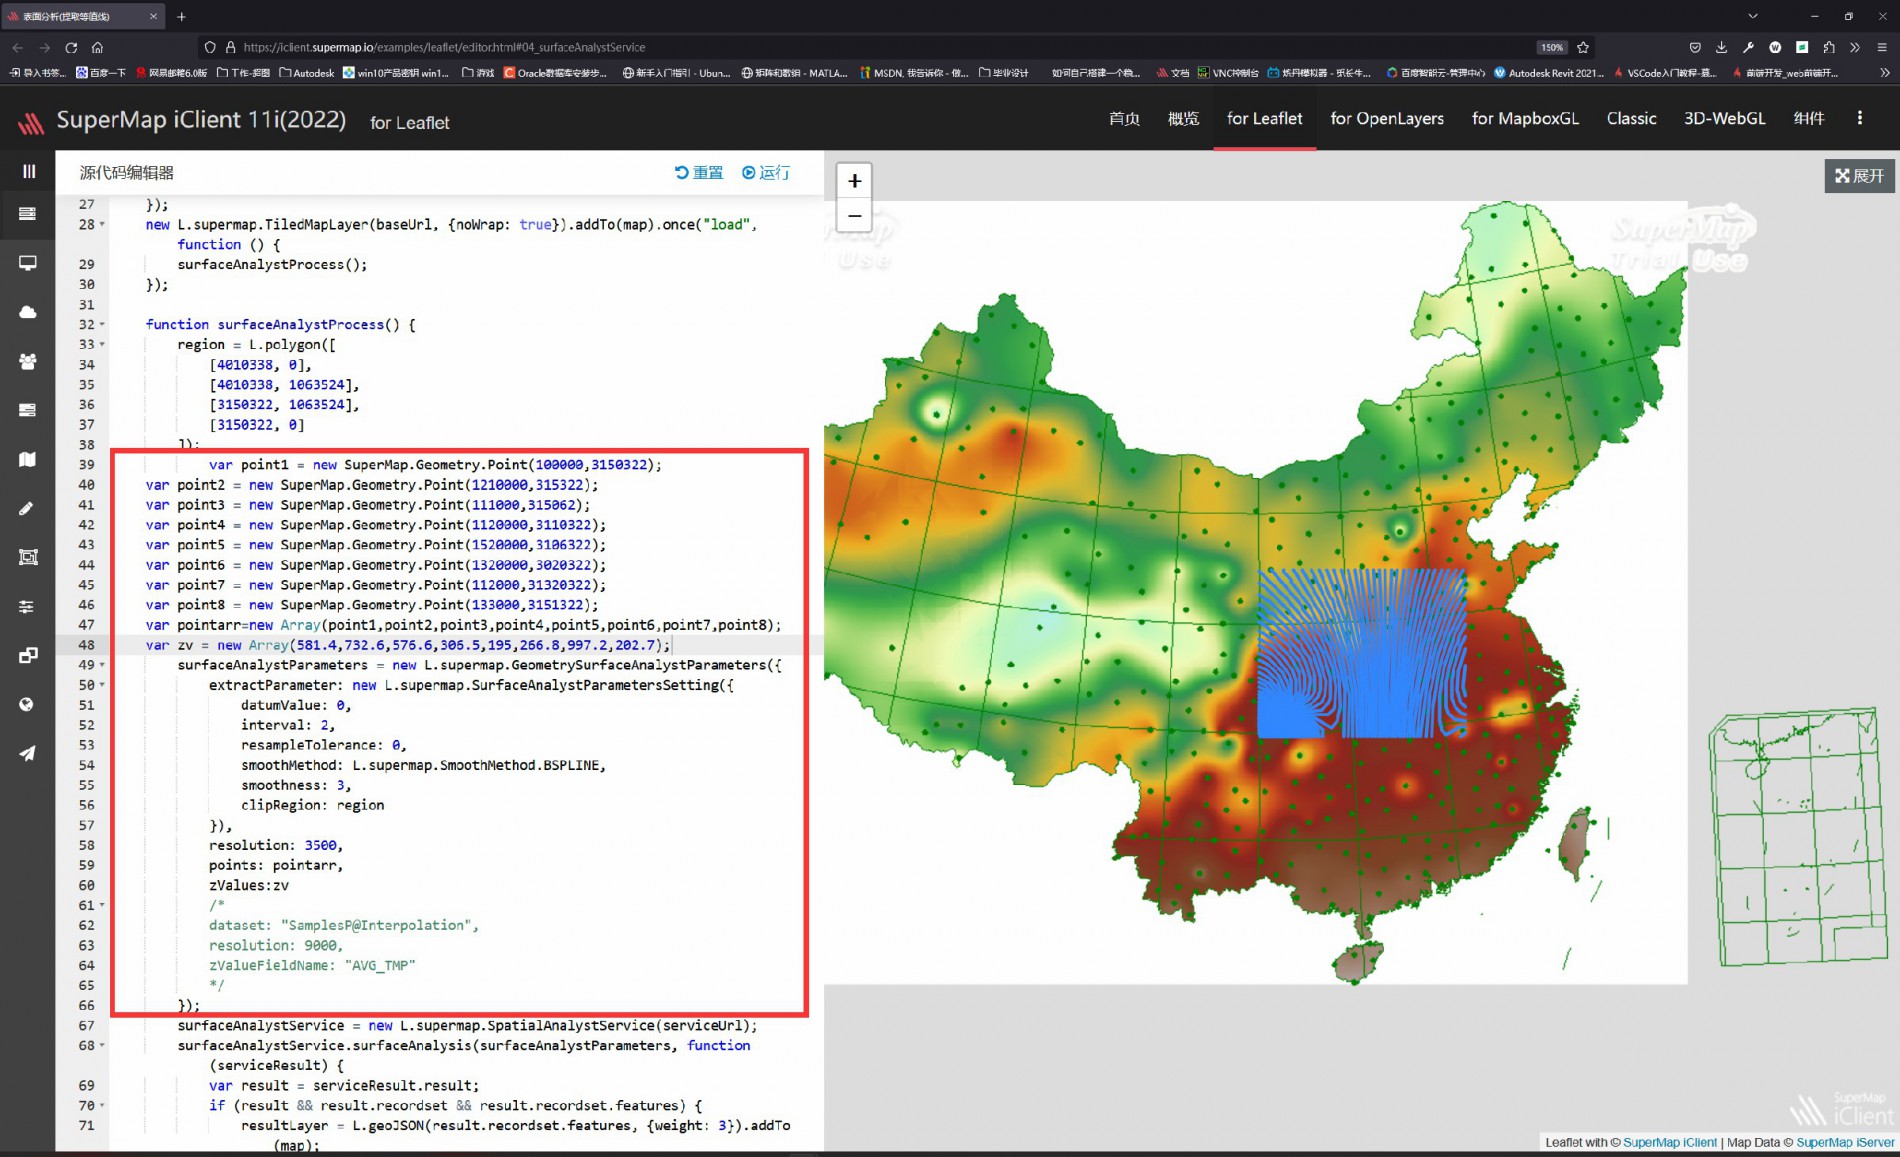Click 展开 to expand the map
This screenshot has height=1157, width=1900.
click(1859, 175)
